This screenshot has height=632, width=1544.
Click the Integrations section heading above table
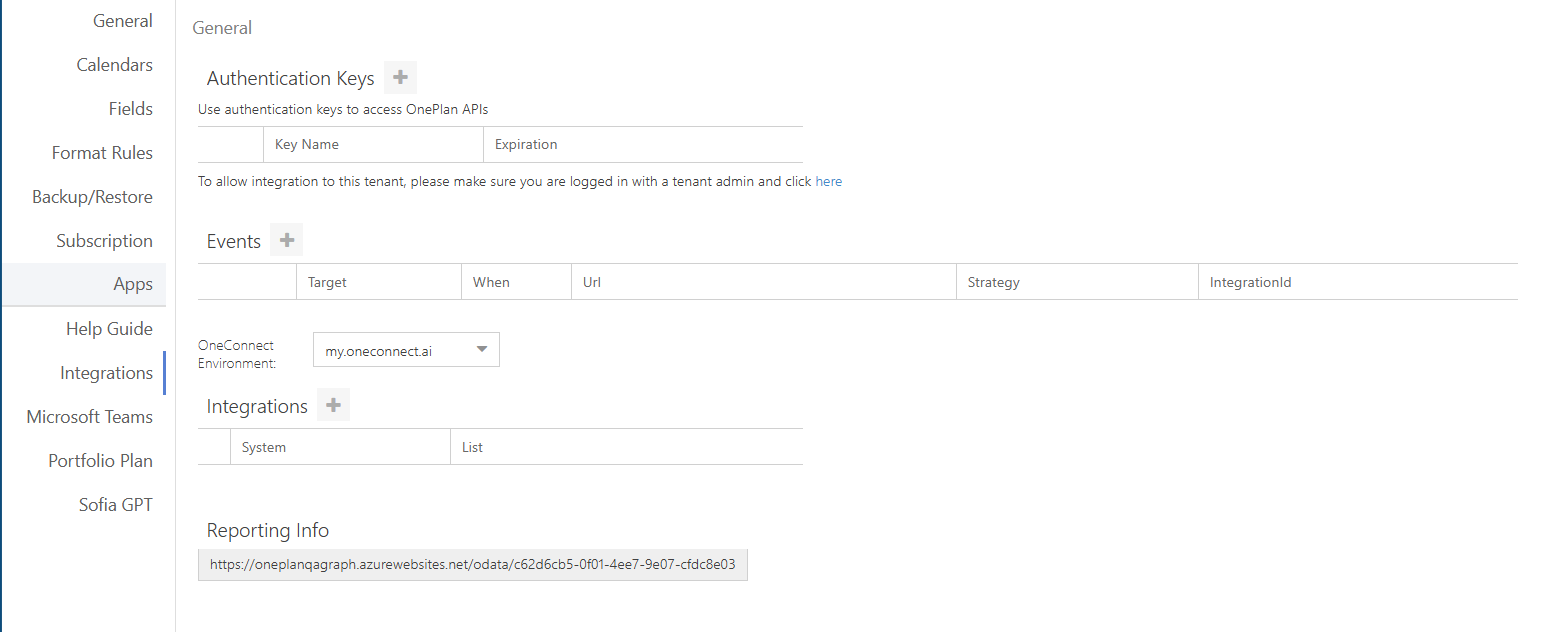point(257,406)
